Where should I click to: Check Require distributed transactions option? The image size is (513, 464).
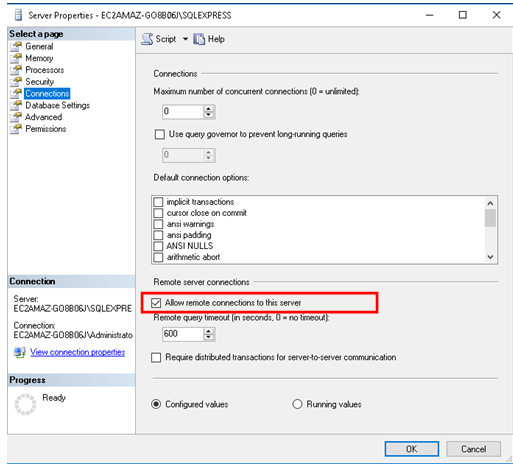(156, 357)
